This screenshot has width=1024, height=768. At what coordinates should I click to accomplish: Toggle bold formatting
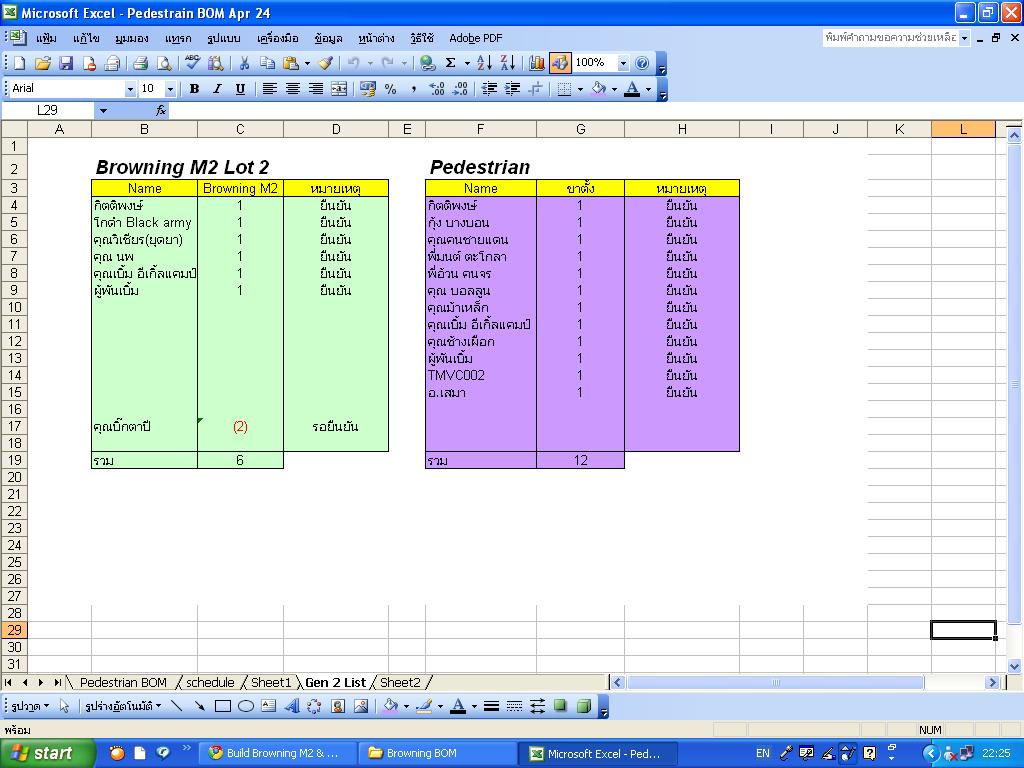coord(194,89)
